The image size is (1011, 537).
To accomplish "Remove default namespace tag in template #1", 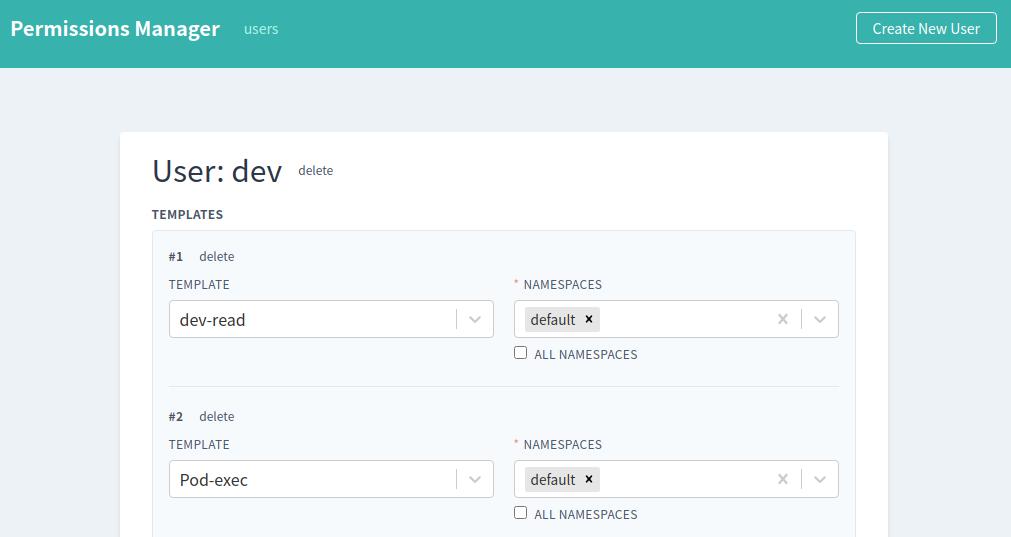I will pyautogui.click(x=589, y=319).
